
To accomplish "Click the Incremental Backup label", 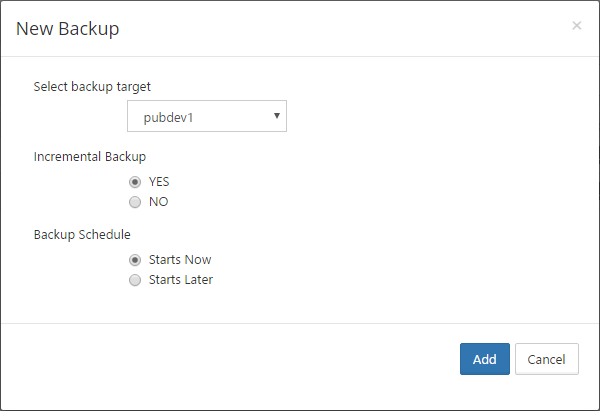I will click(x=90, y=157).
